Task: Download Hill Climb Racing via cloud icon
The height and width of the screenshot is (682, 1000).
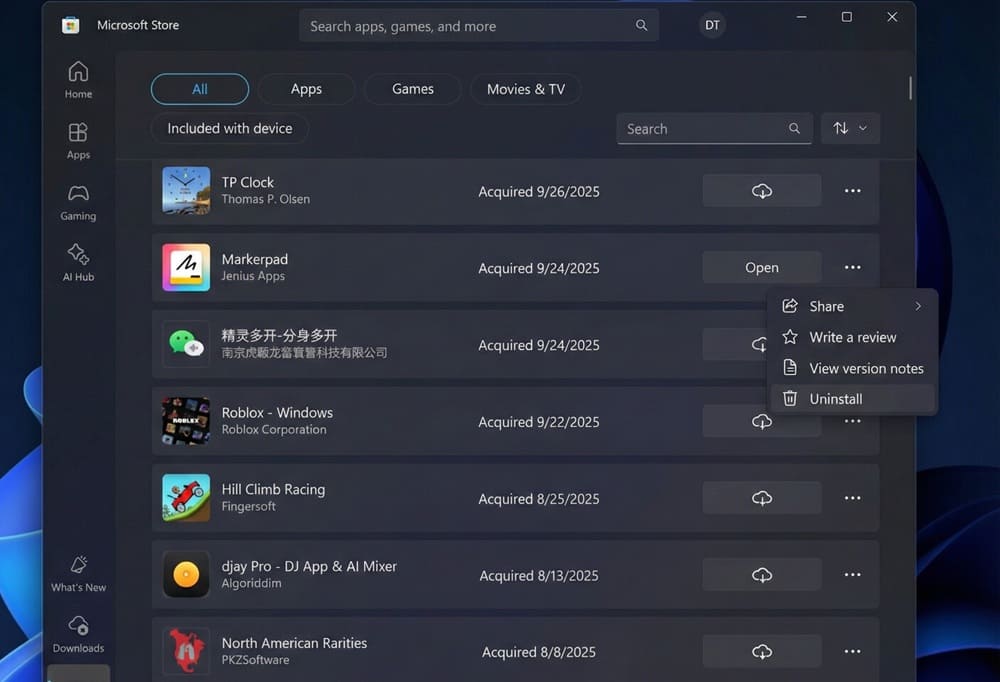Action: point(761,498)
